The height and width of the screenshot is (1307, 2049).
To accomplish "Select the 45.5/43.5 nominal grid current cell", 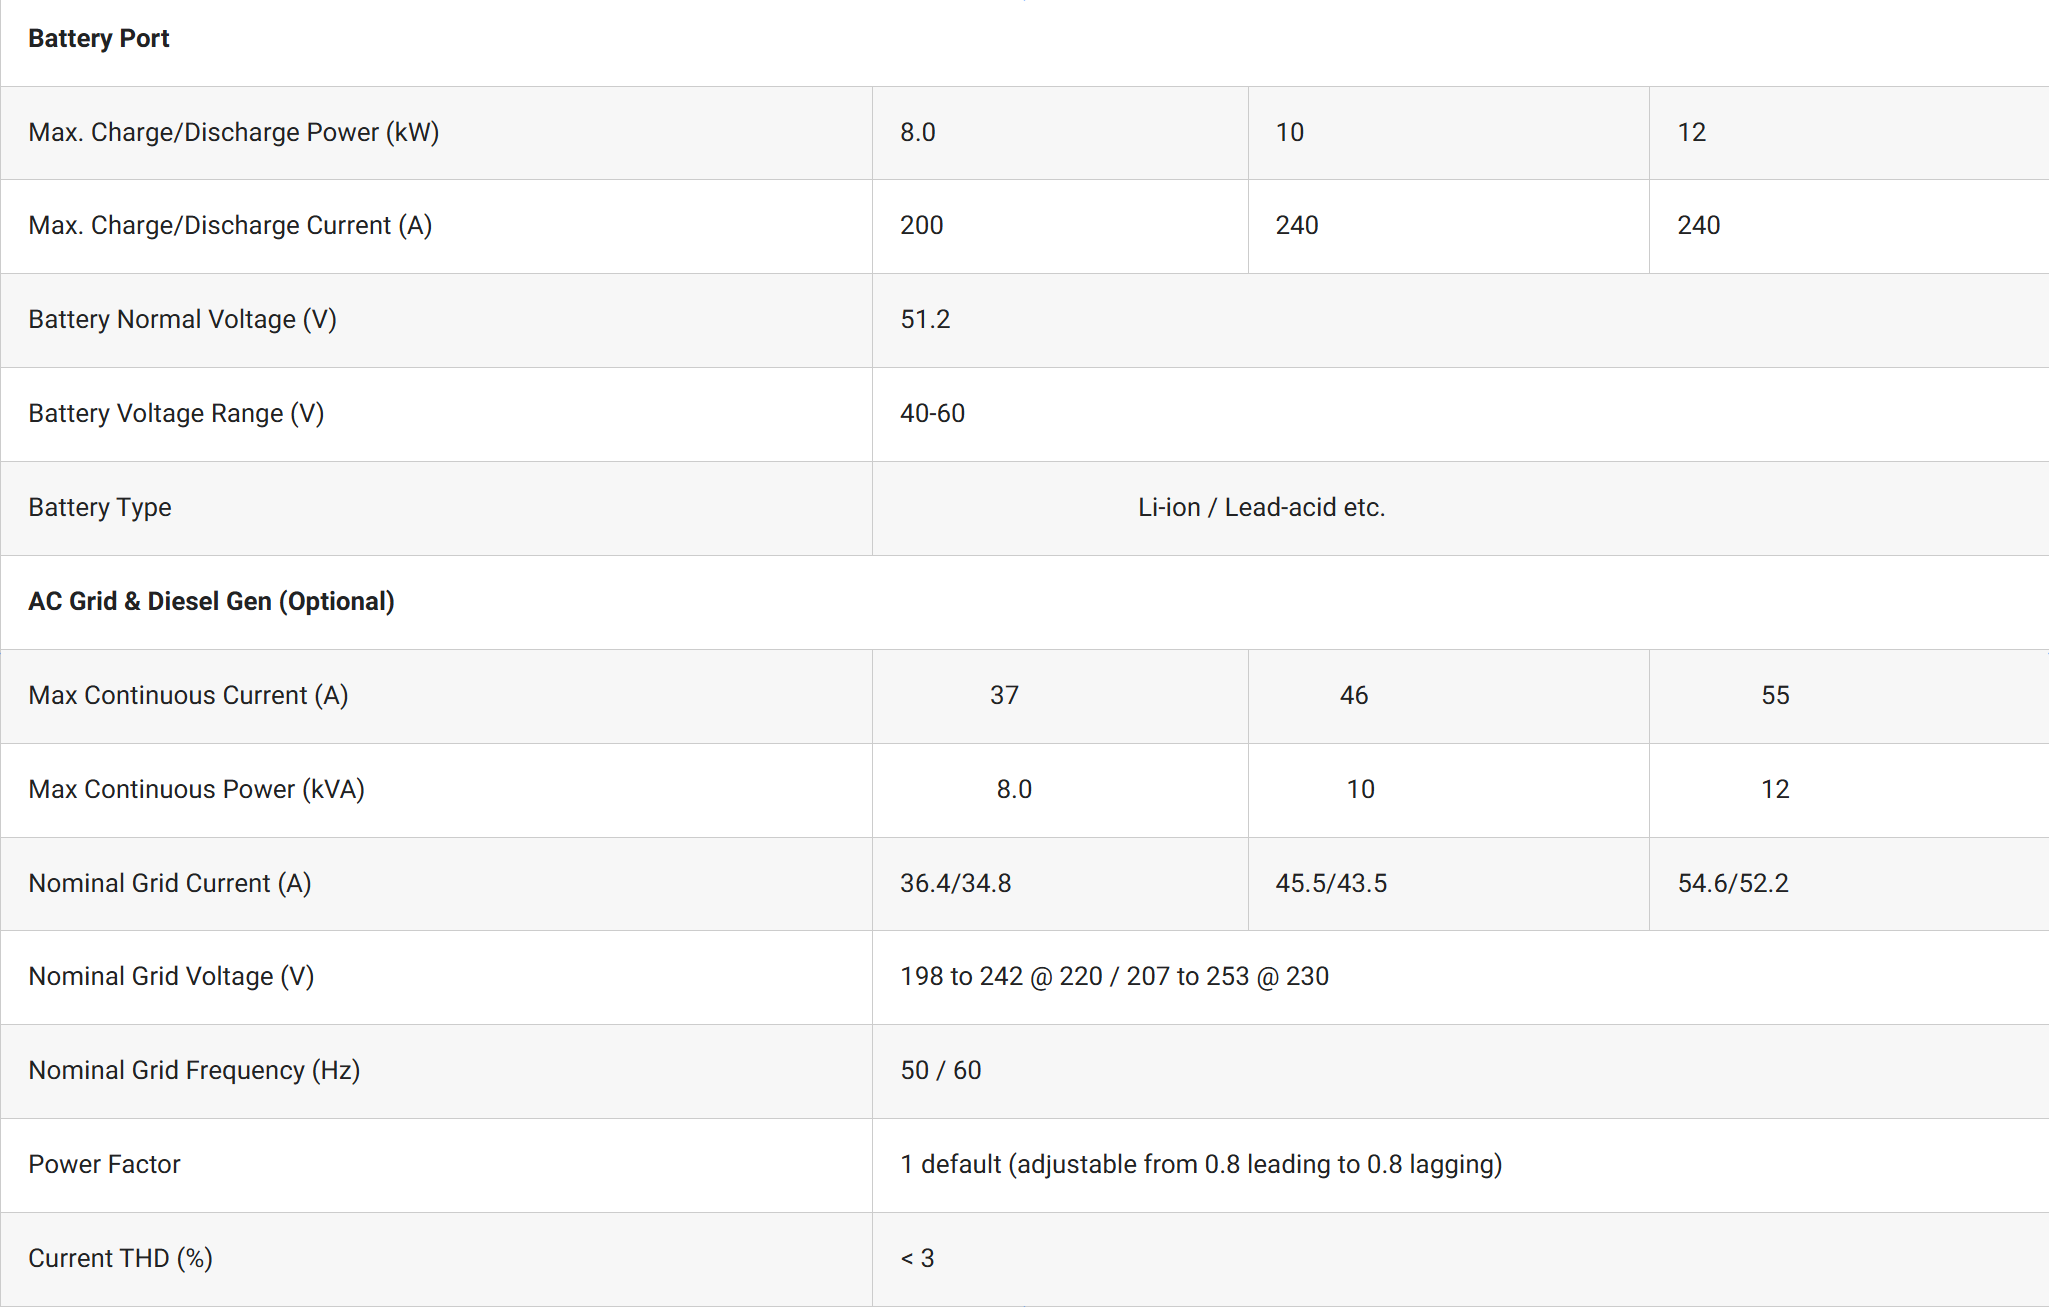I will coord(1331,884).
